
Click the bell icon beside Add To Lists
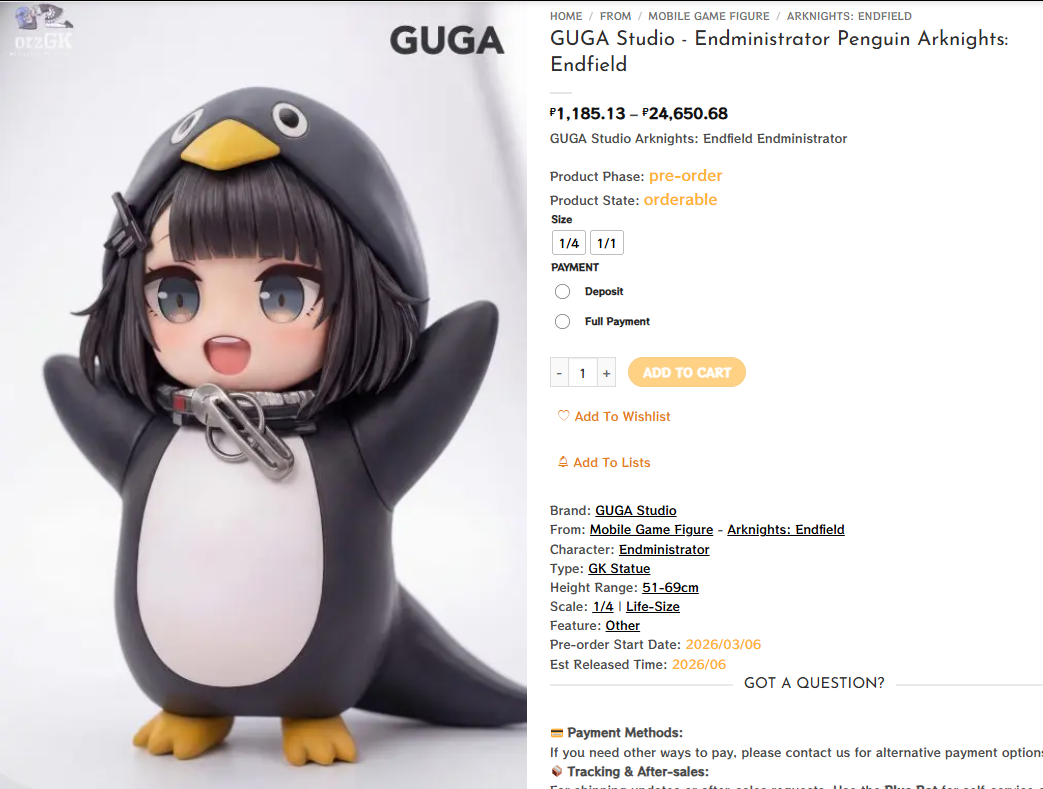pyautogui.click(x=563, y=462)
